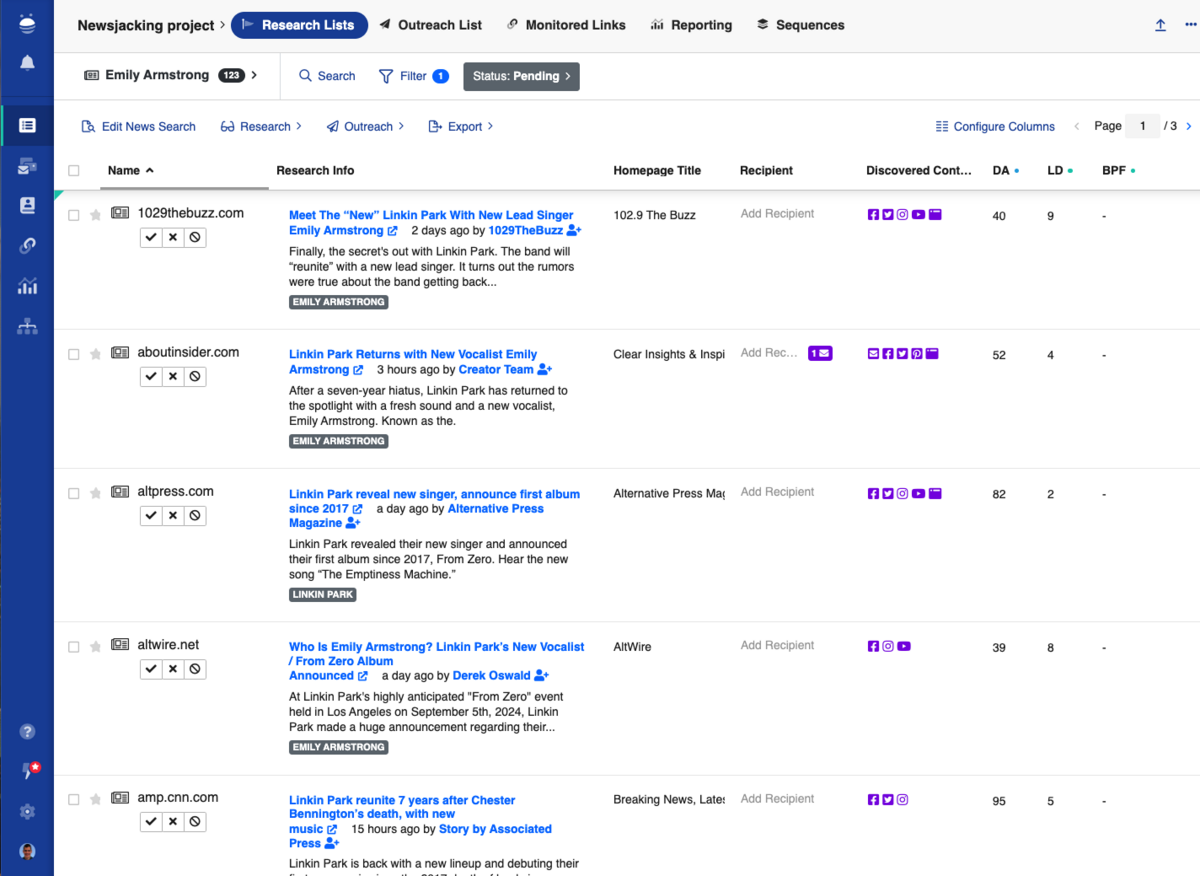Block altwire.net with the ban icon
1200x876 pixels.
click(x=195, y=669)
